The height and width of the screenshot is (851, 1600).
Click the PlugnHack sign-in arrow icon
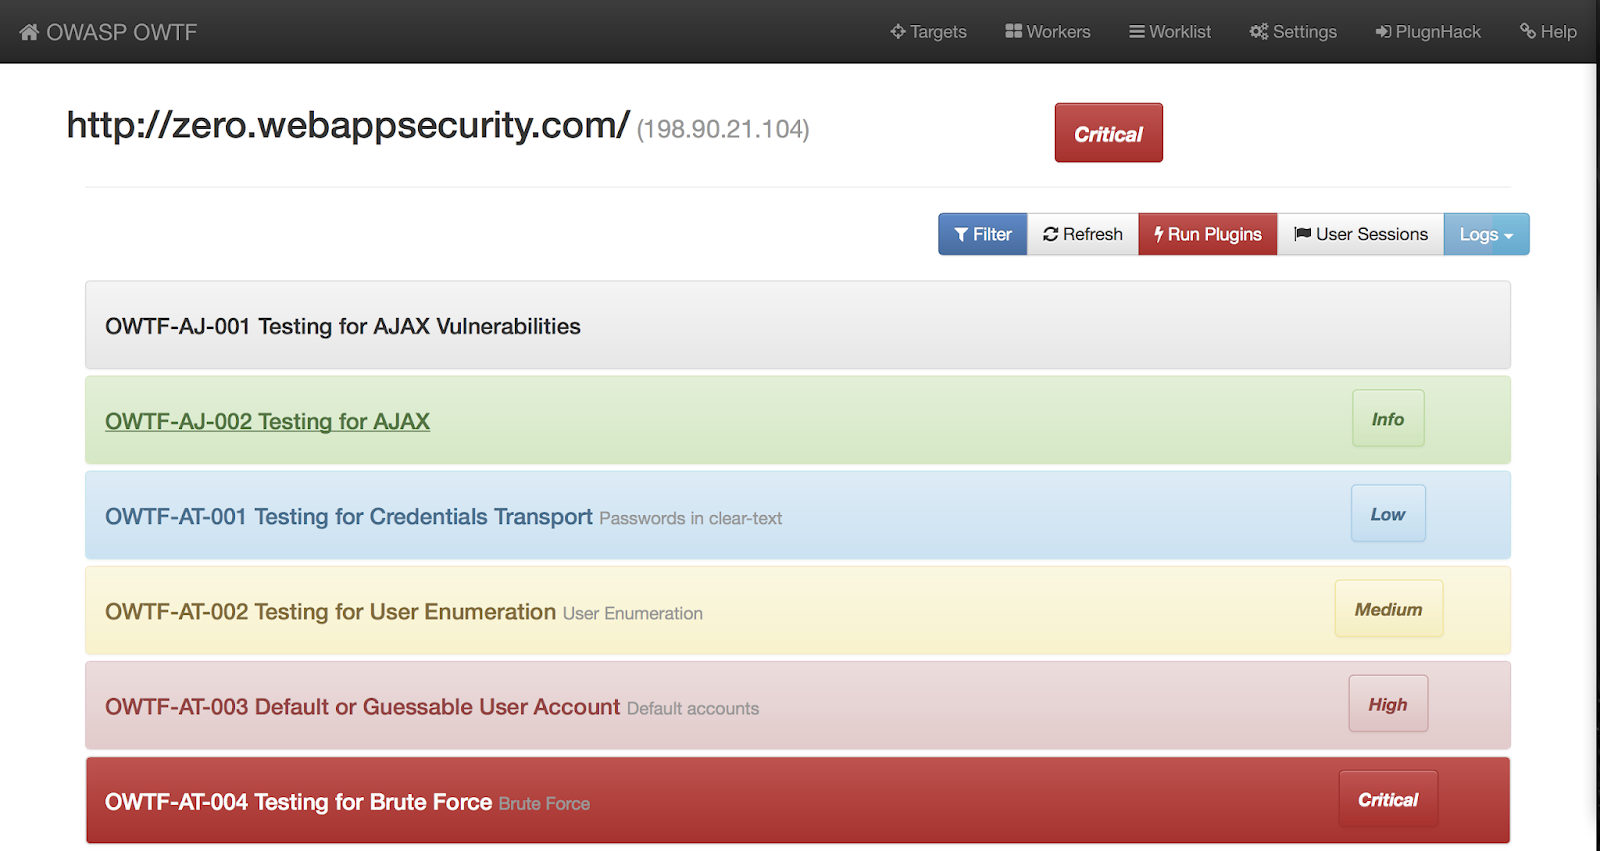[1383, 32]
